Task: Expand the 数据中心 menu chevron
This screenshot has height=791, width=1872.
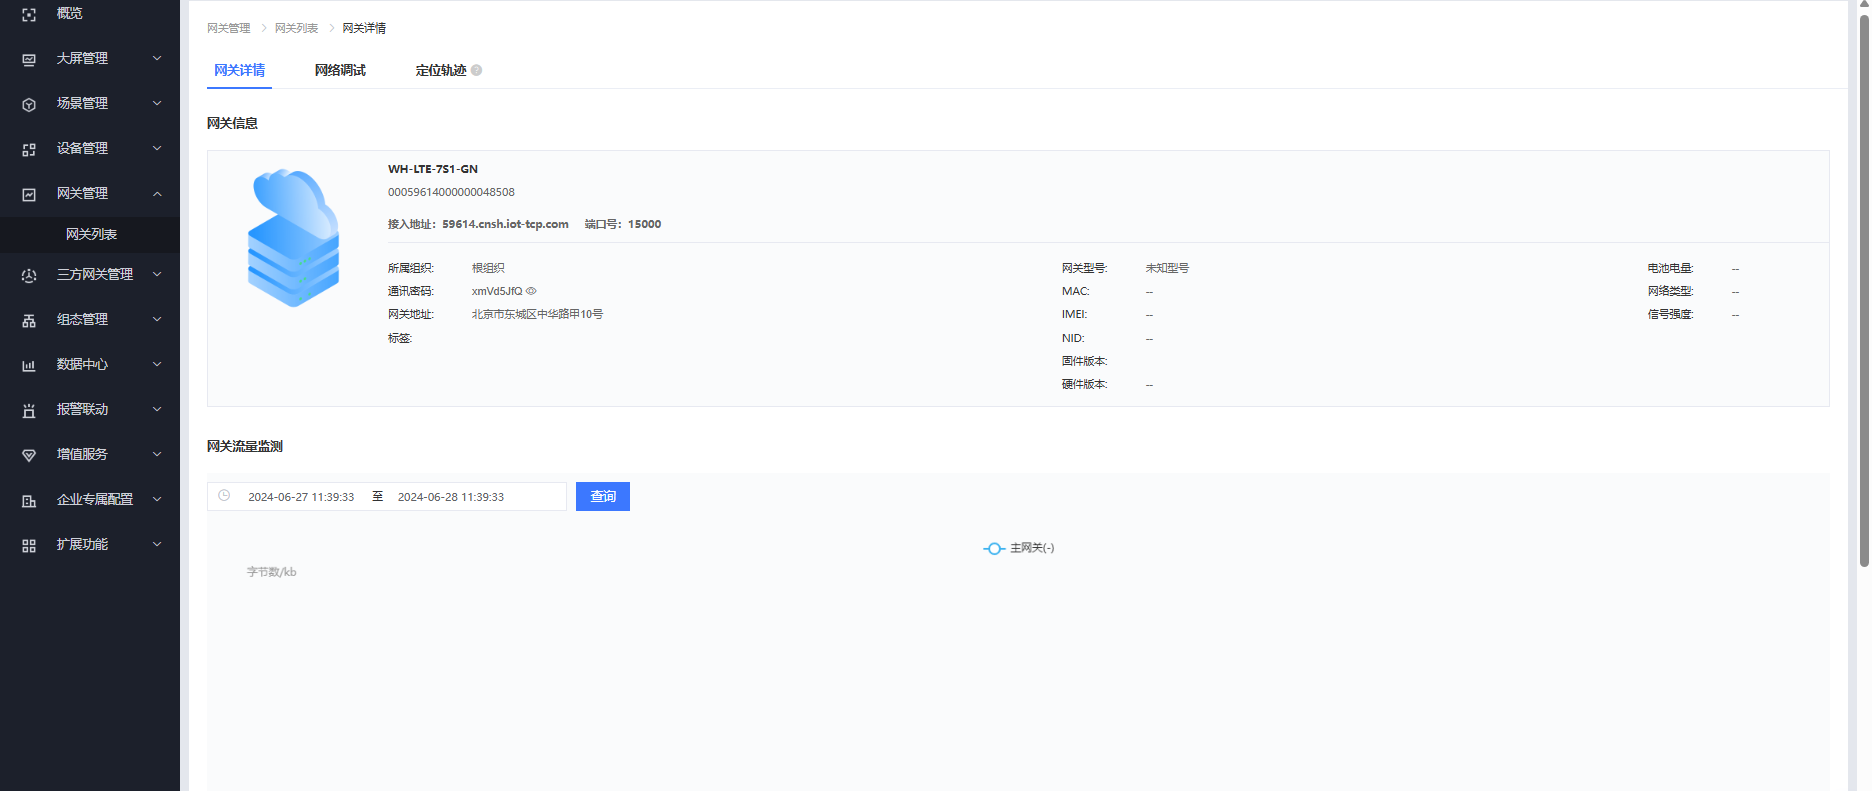Action: click(x=157, y=364)
